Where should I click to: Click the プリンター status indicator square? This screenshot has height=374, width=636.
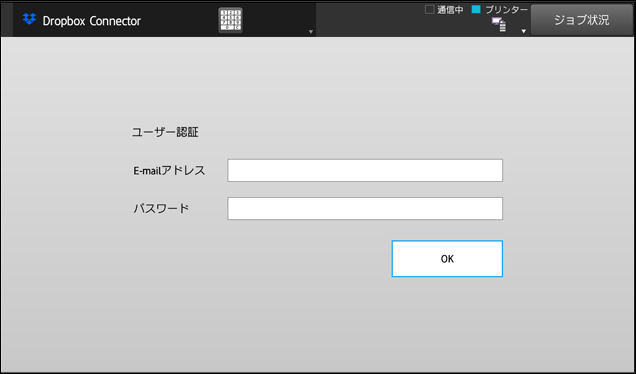coord(476,9)
